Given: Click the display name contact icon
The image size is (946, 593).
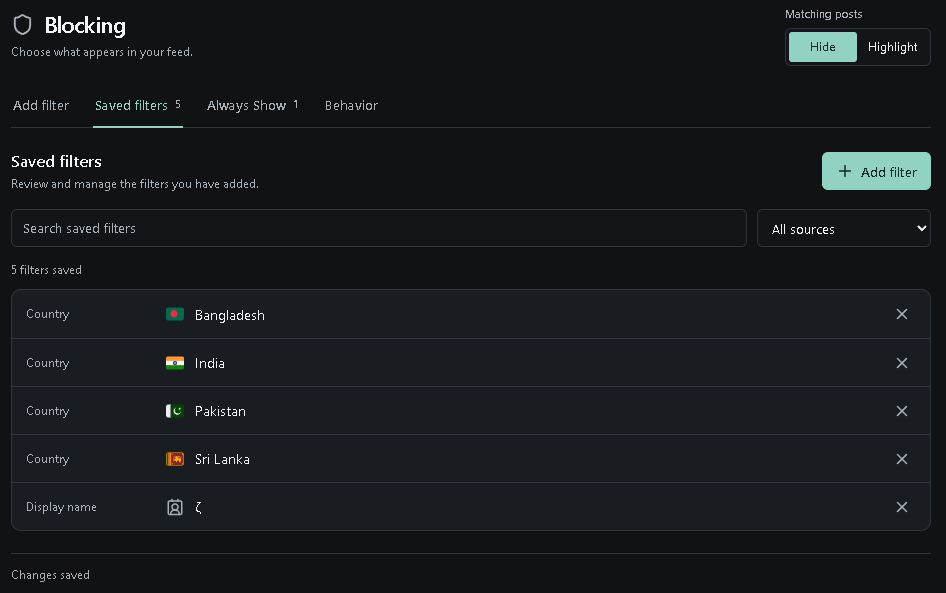Looking at the screenshot, I should (175, 507).
